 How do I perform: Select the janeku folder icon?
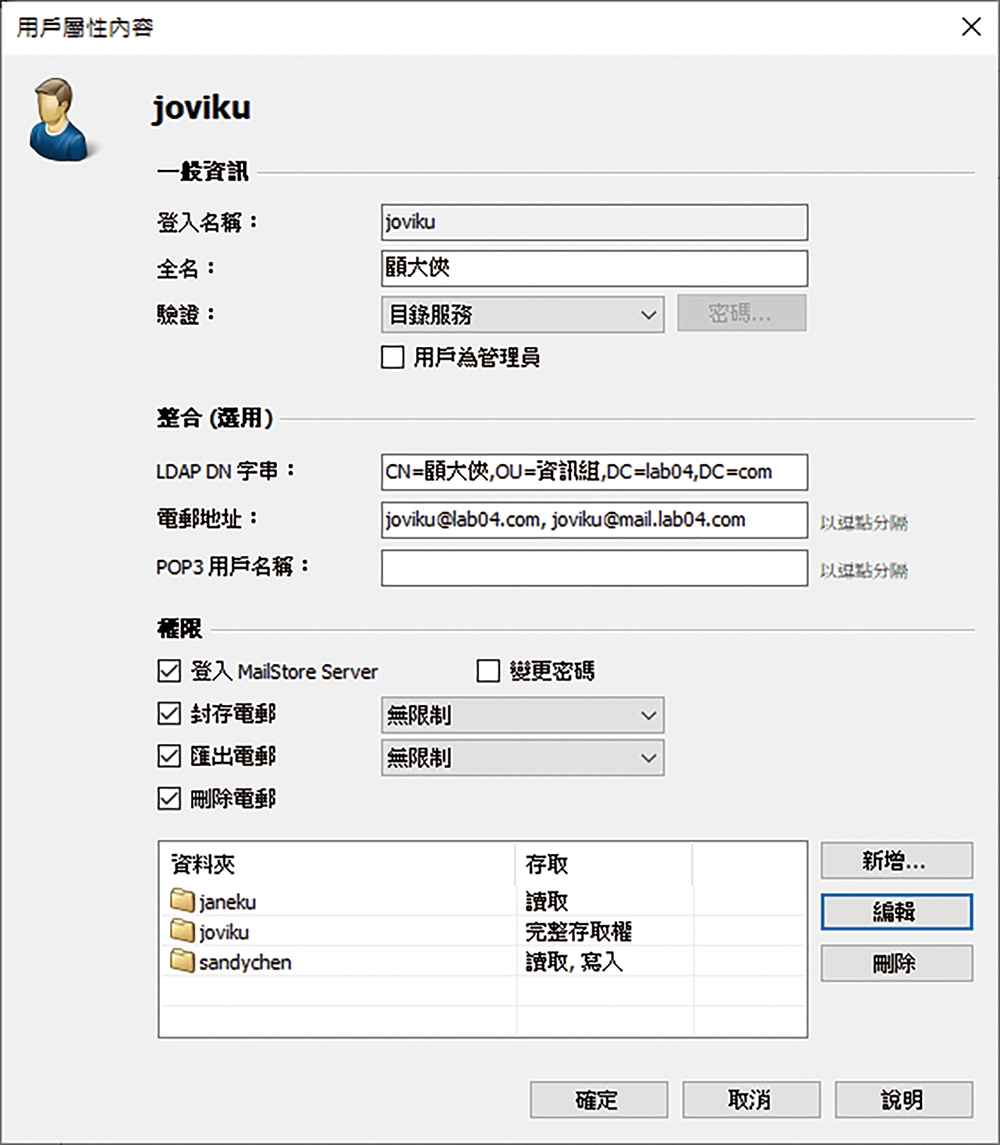coord(182,900)
